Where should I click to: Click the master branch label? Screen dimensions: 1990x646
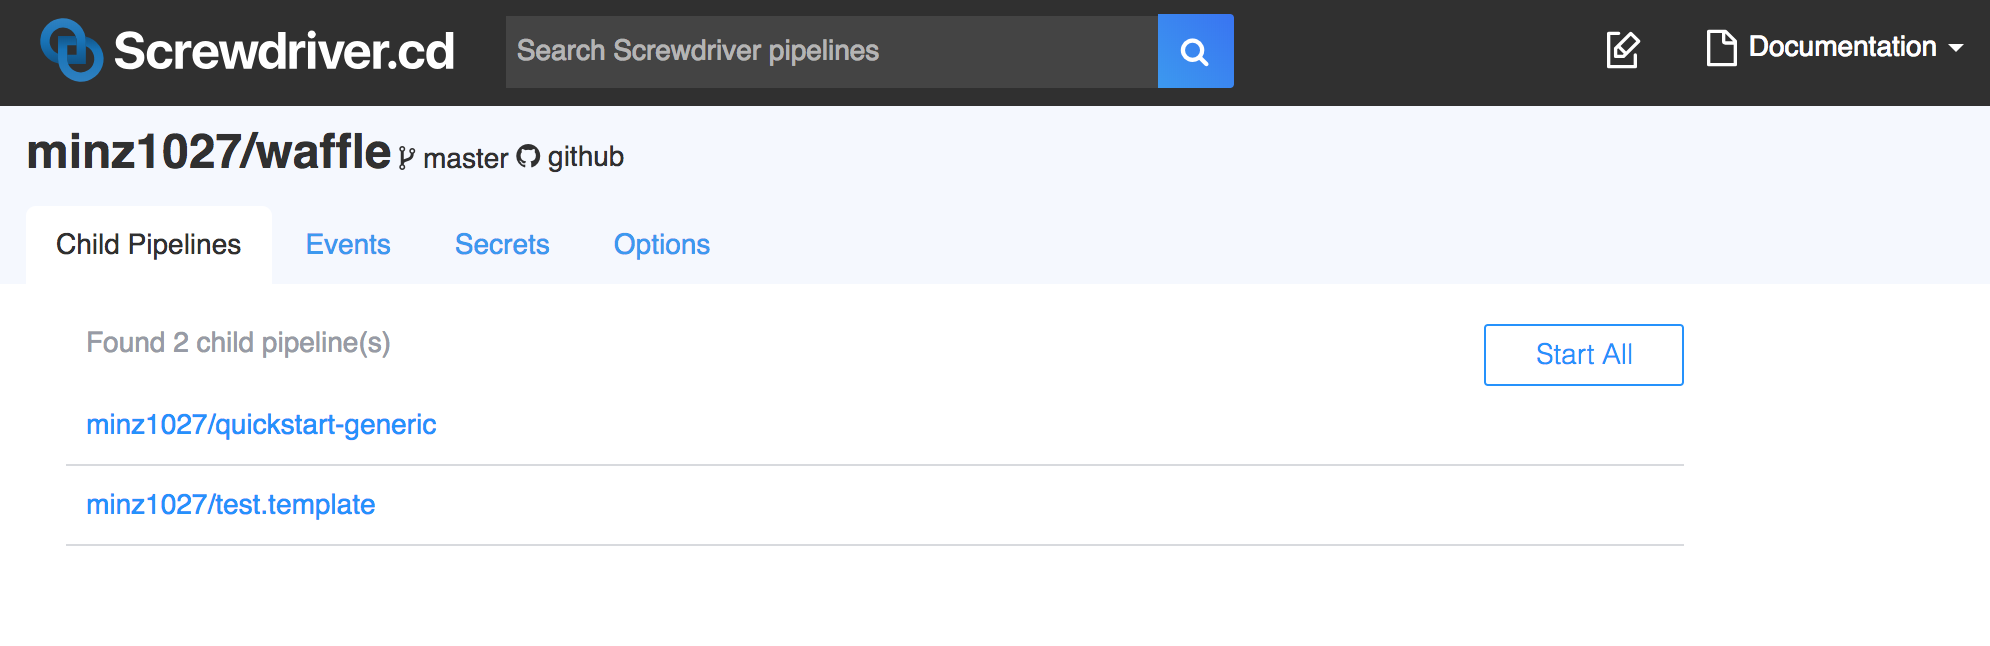pos(466,158)
